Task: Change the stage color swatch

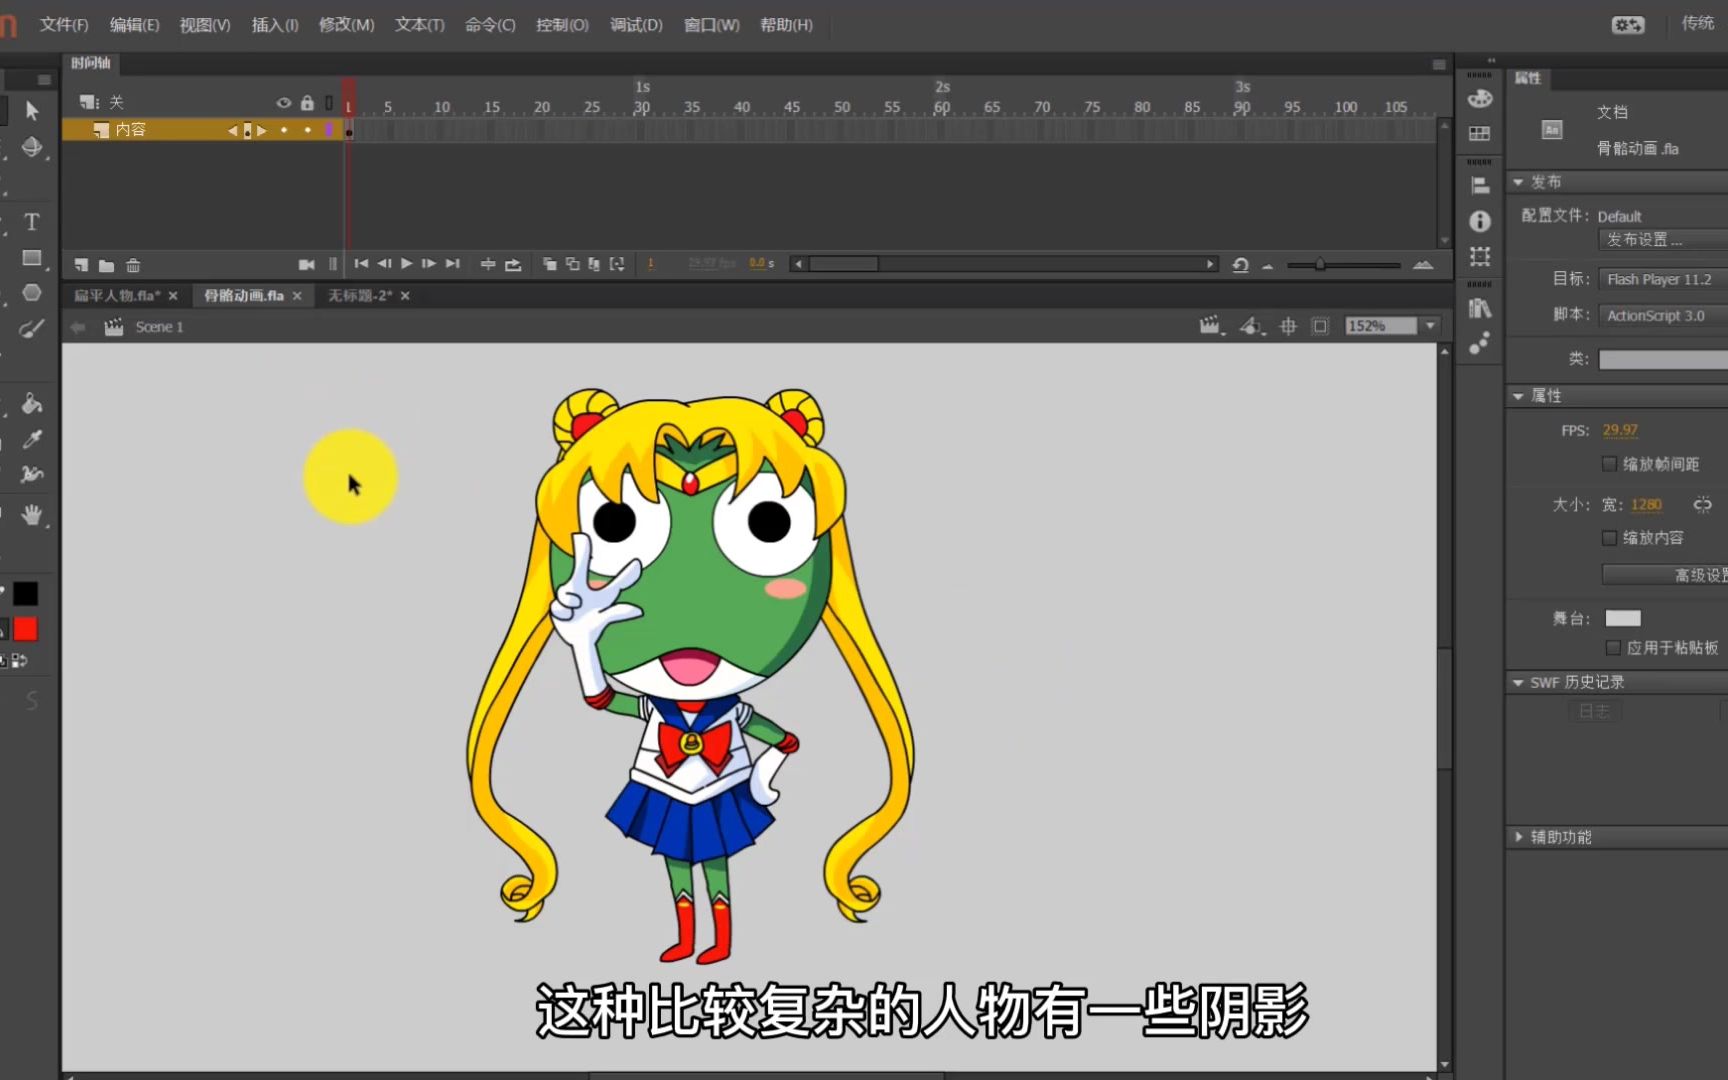Action: [x=1622, y=618]
